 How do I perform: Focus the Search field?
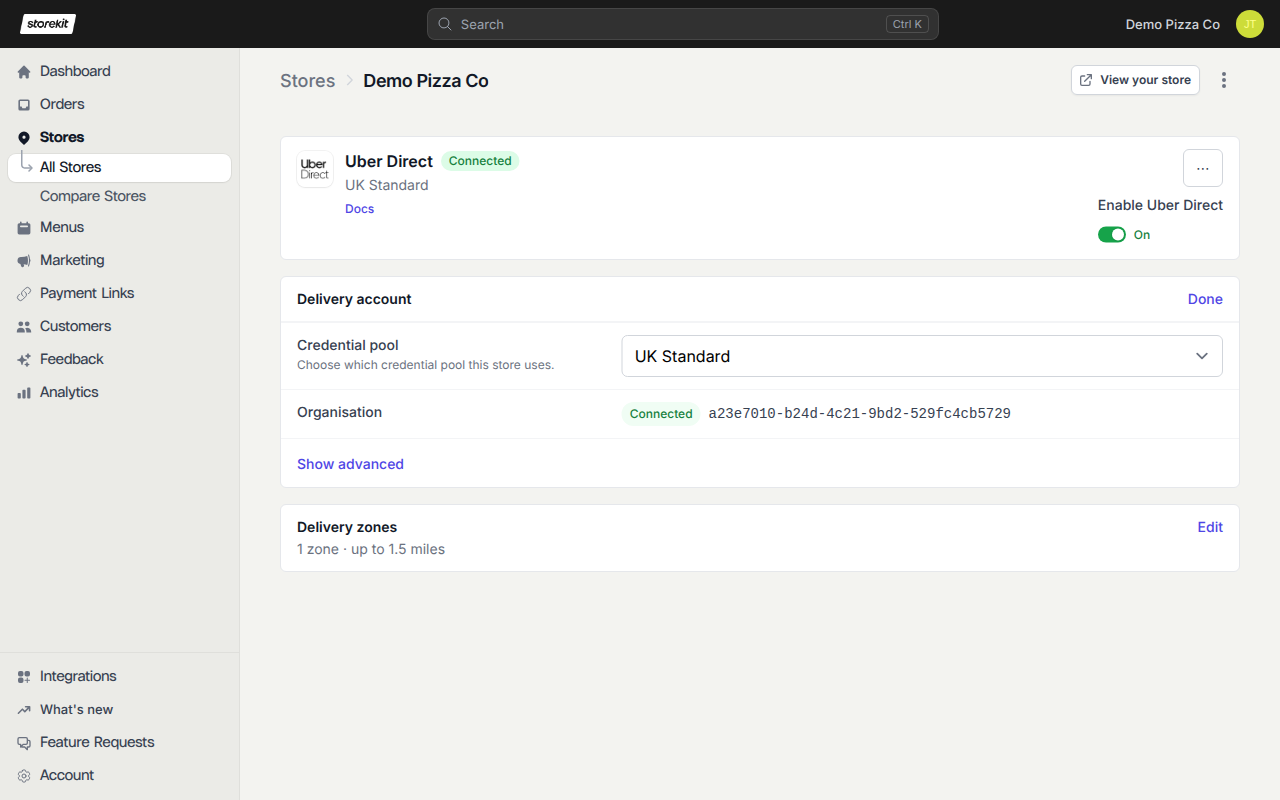pos(683,24)
